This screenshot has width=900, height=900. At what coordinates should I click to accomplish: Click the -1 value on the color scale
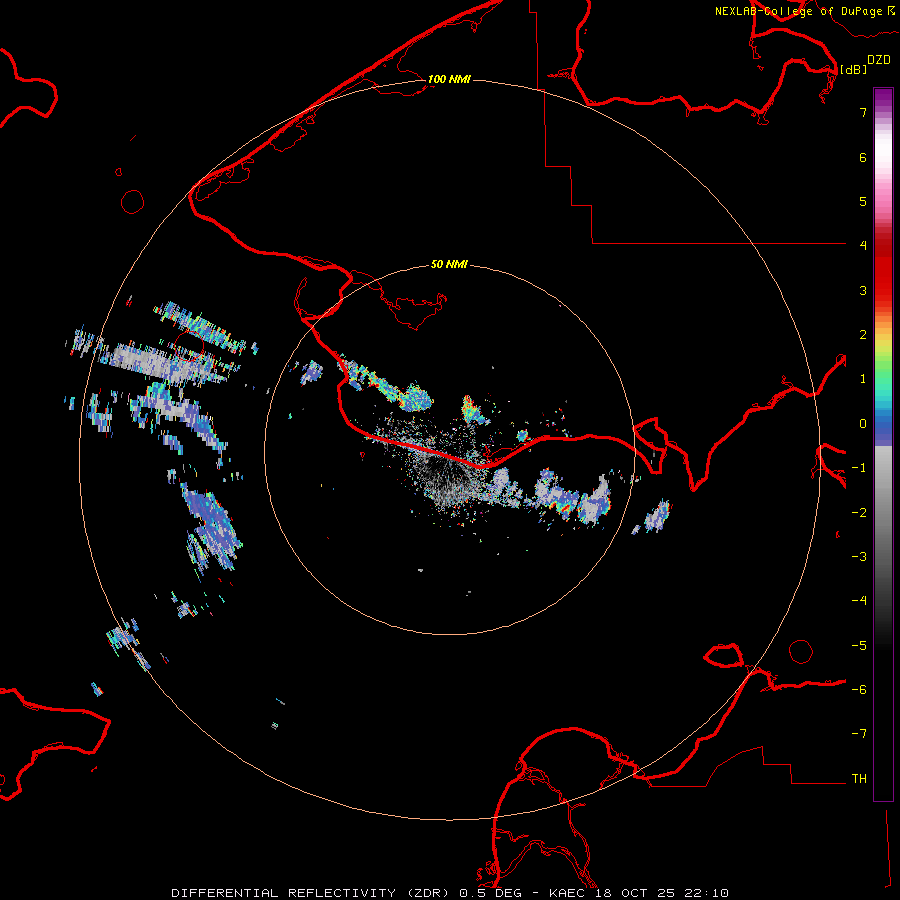859,468
